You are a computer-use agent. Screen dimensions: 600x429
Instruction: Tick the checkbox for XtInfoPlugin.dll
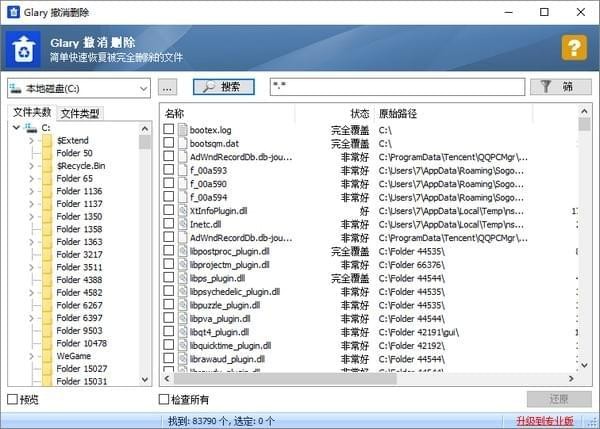(169, 210)
